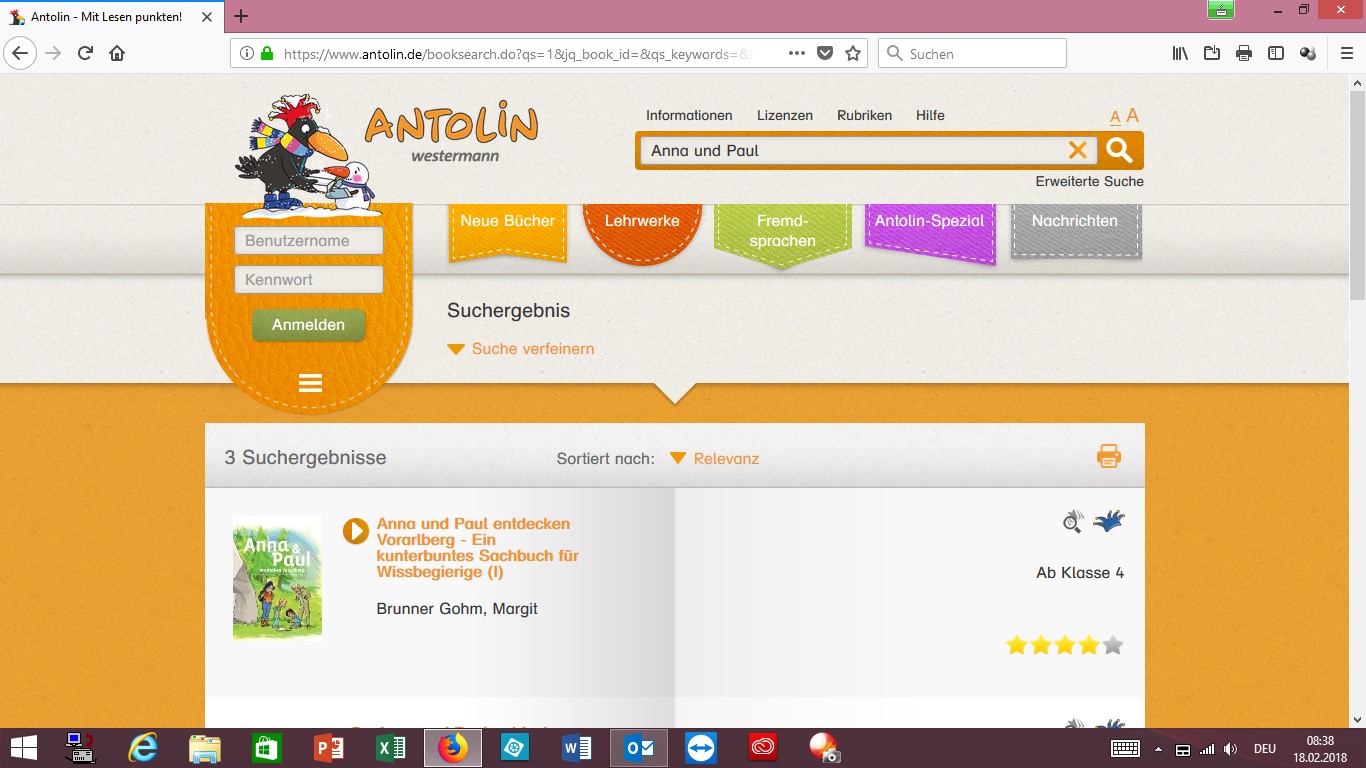The height and width of the screenshot is (768, 1366).
Task: Switch to large text with the big A toggle
Action: [1132, 114]
